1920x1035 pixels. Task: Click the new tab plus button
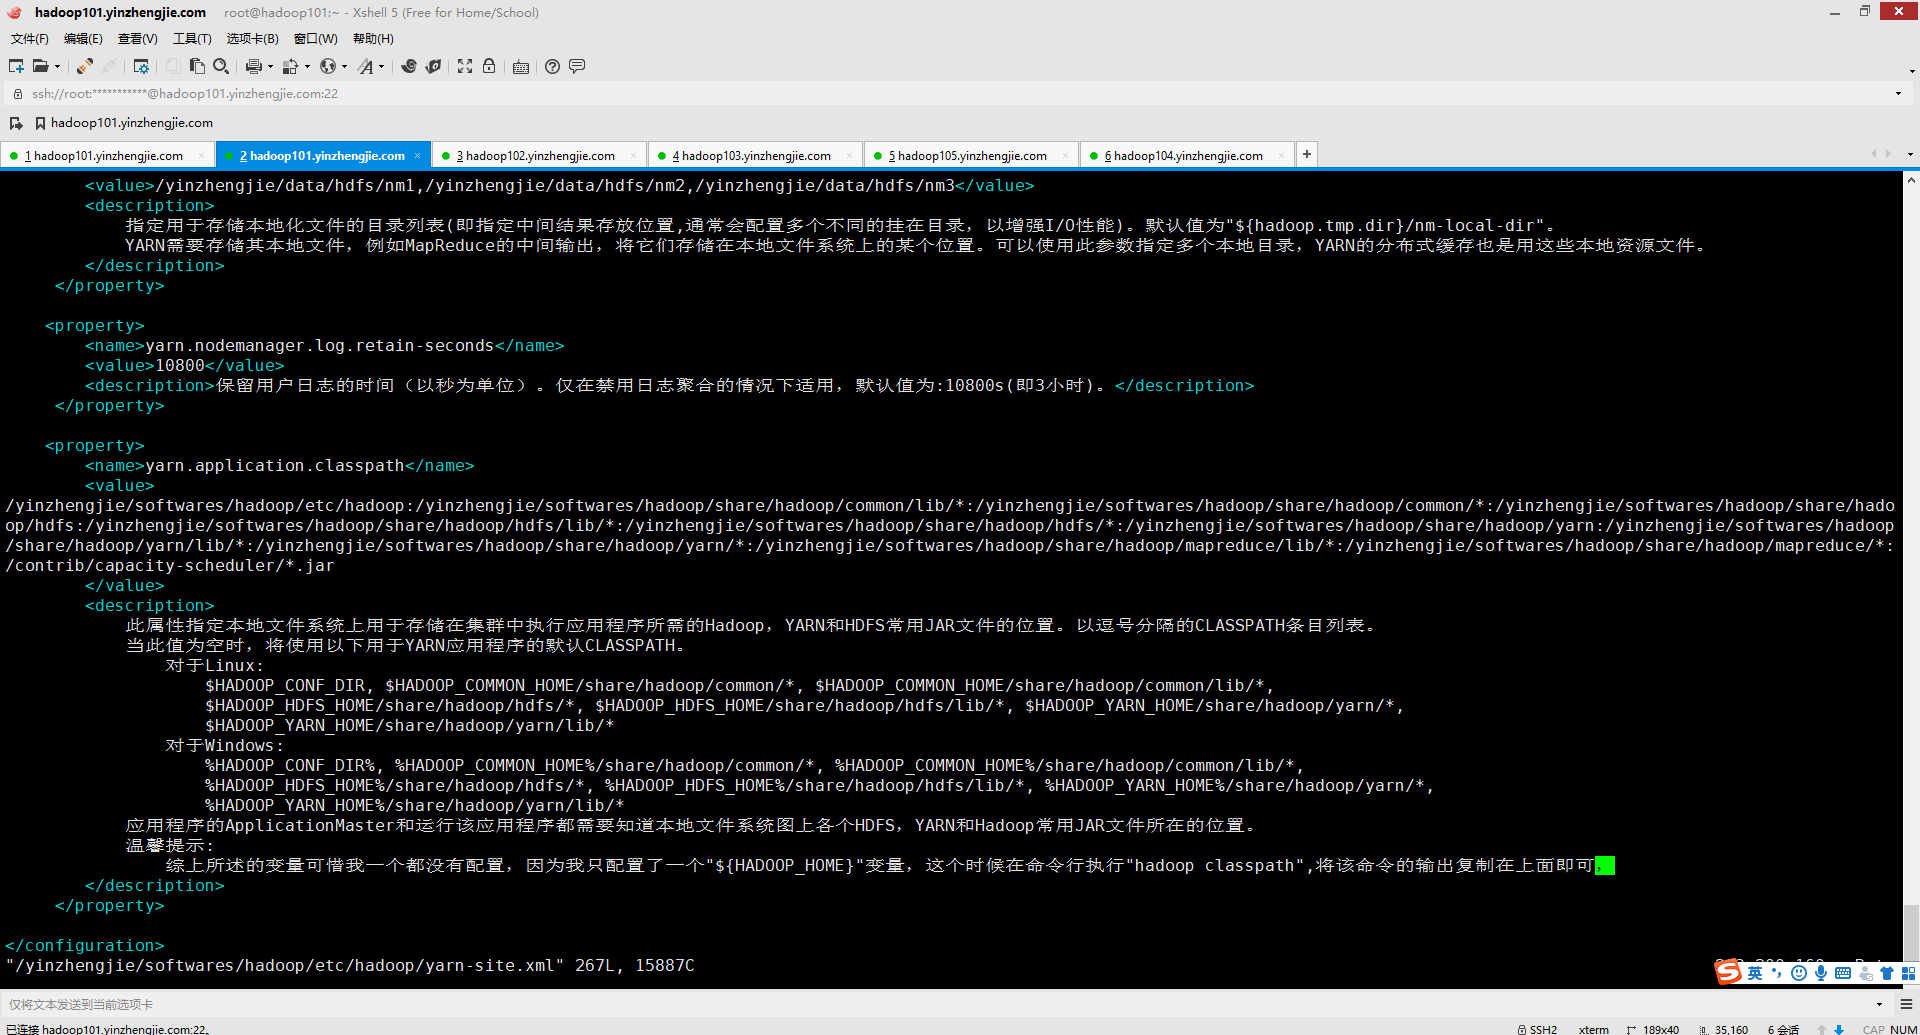(x=1307, y=154)
